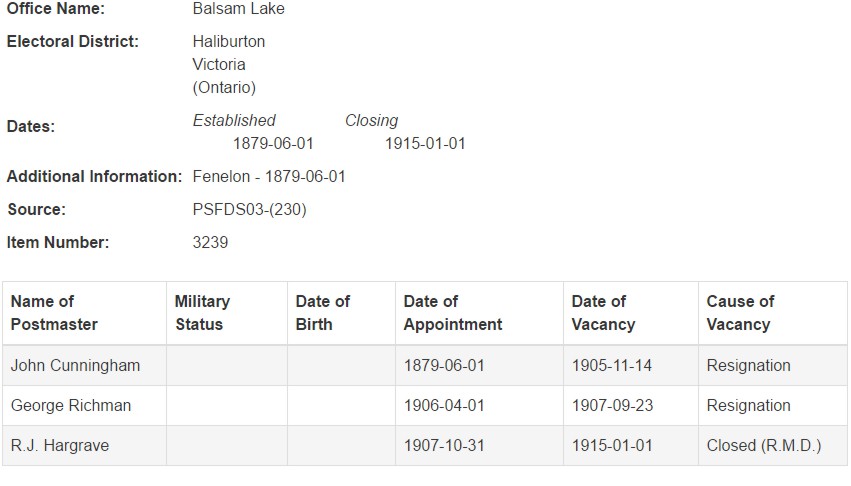Click vacancy date 1905-11-14
Screen dimensions: 851x486
tap(612, 366)
